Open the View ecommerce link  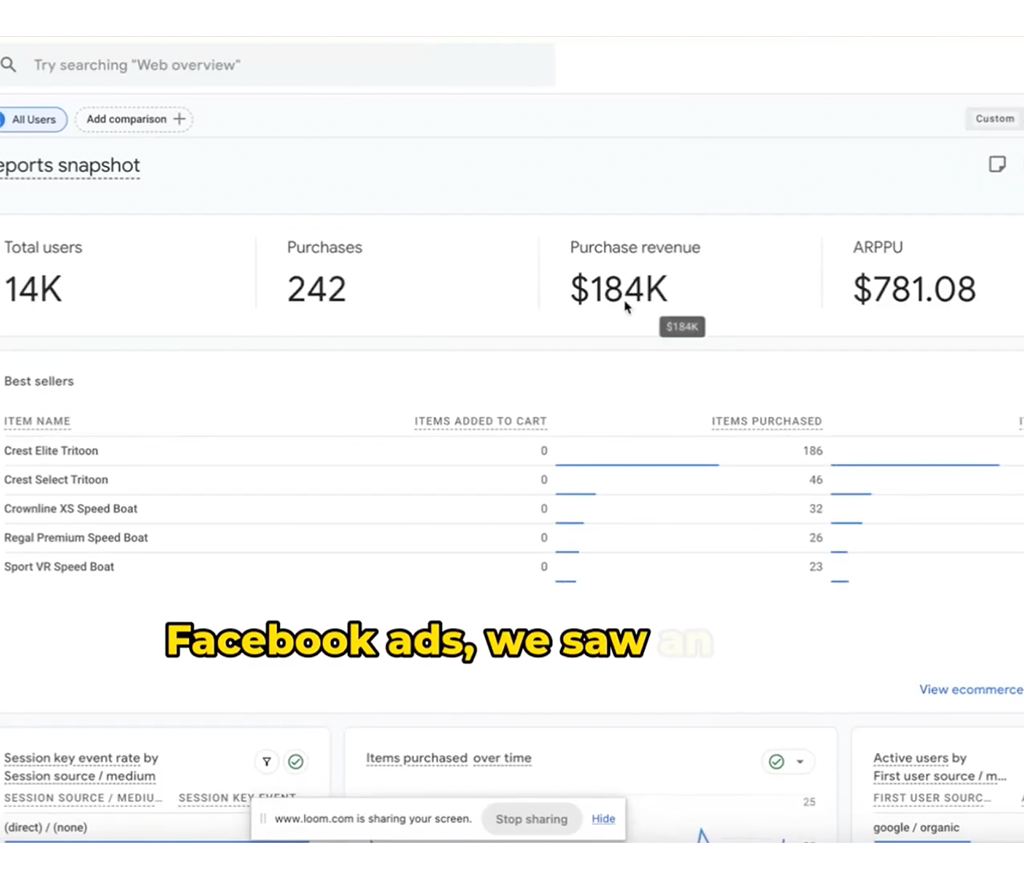[x=970, y=689]
